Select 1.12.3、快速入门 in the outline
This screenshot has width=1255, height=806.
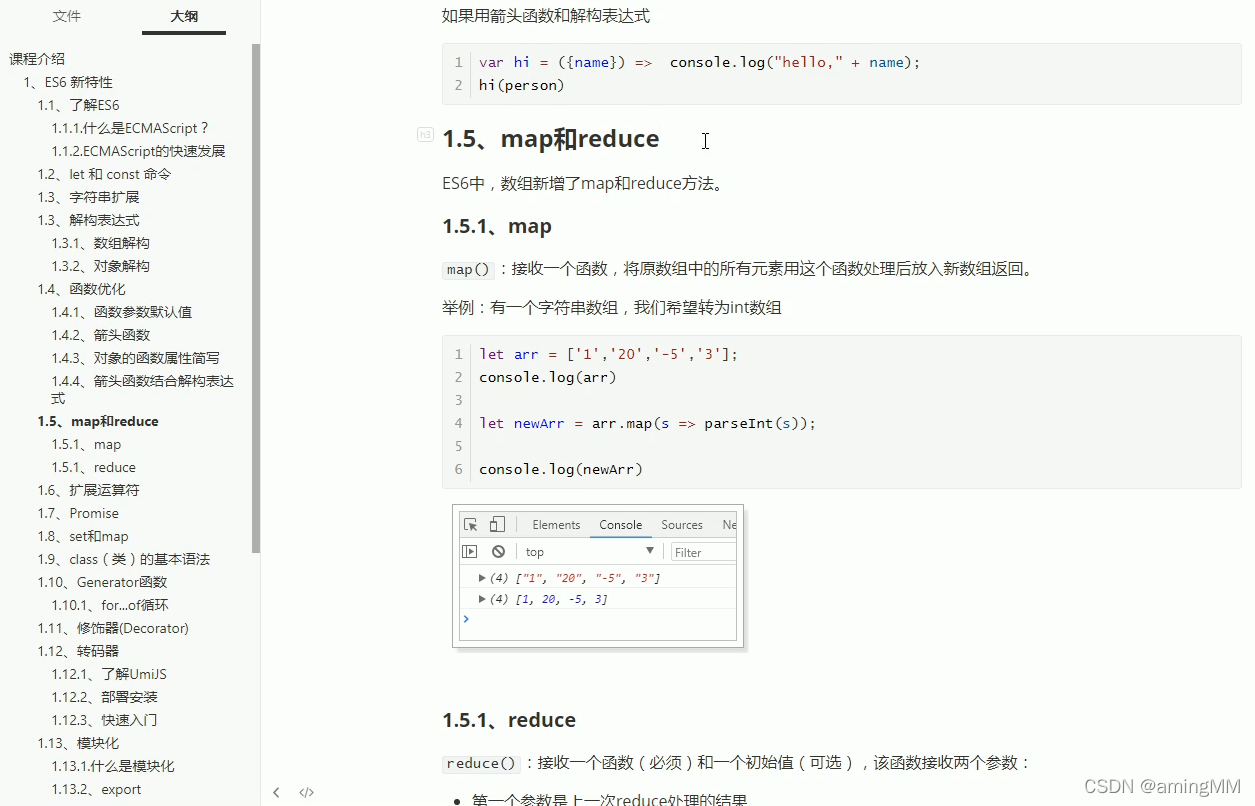click(105, 720)
